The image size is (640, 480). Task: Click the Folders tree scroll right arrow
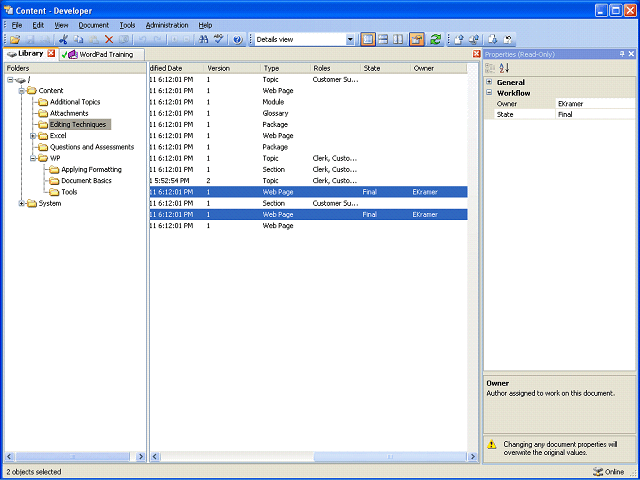[140, 457]
